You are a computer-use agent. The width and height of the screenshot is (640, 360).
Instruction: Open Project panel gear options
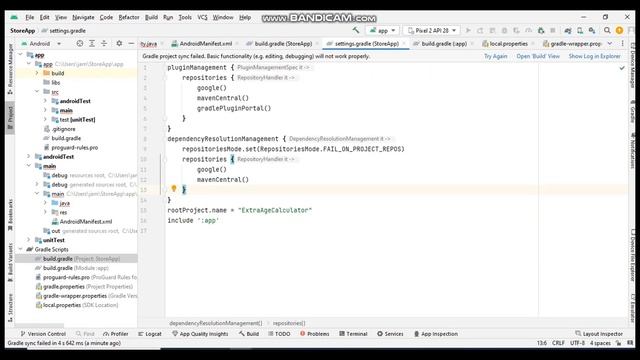[x=119, y=43]
